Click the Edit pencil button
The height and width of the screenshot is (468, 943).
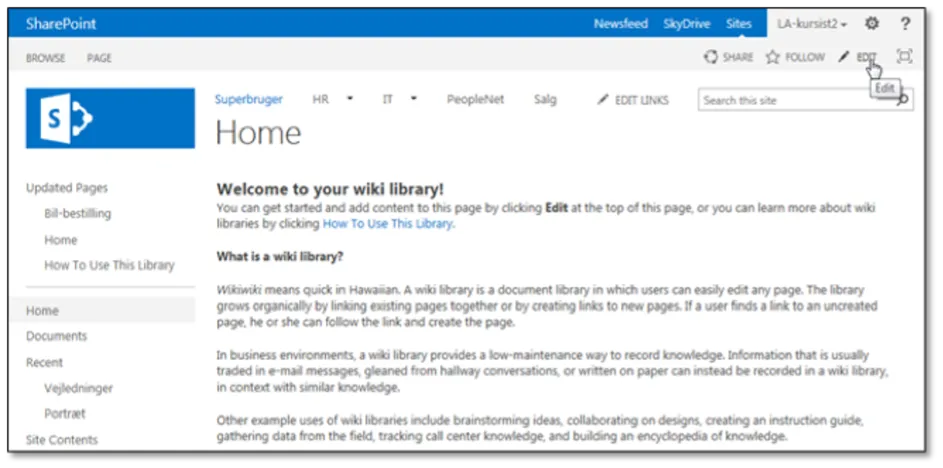point(858,57)
